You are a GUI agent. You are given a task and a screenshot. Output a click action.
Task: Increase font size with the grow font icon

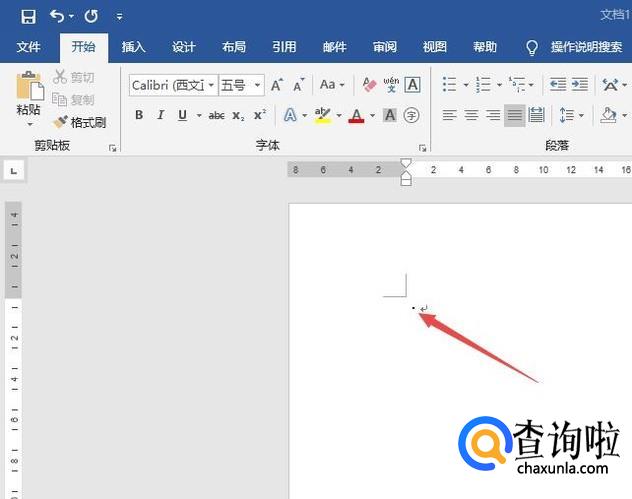click(277, 85)
